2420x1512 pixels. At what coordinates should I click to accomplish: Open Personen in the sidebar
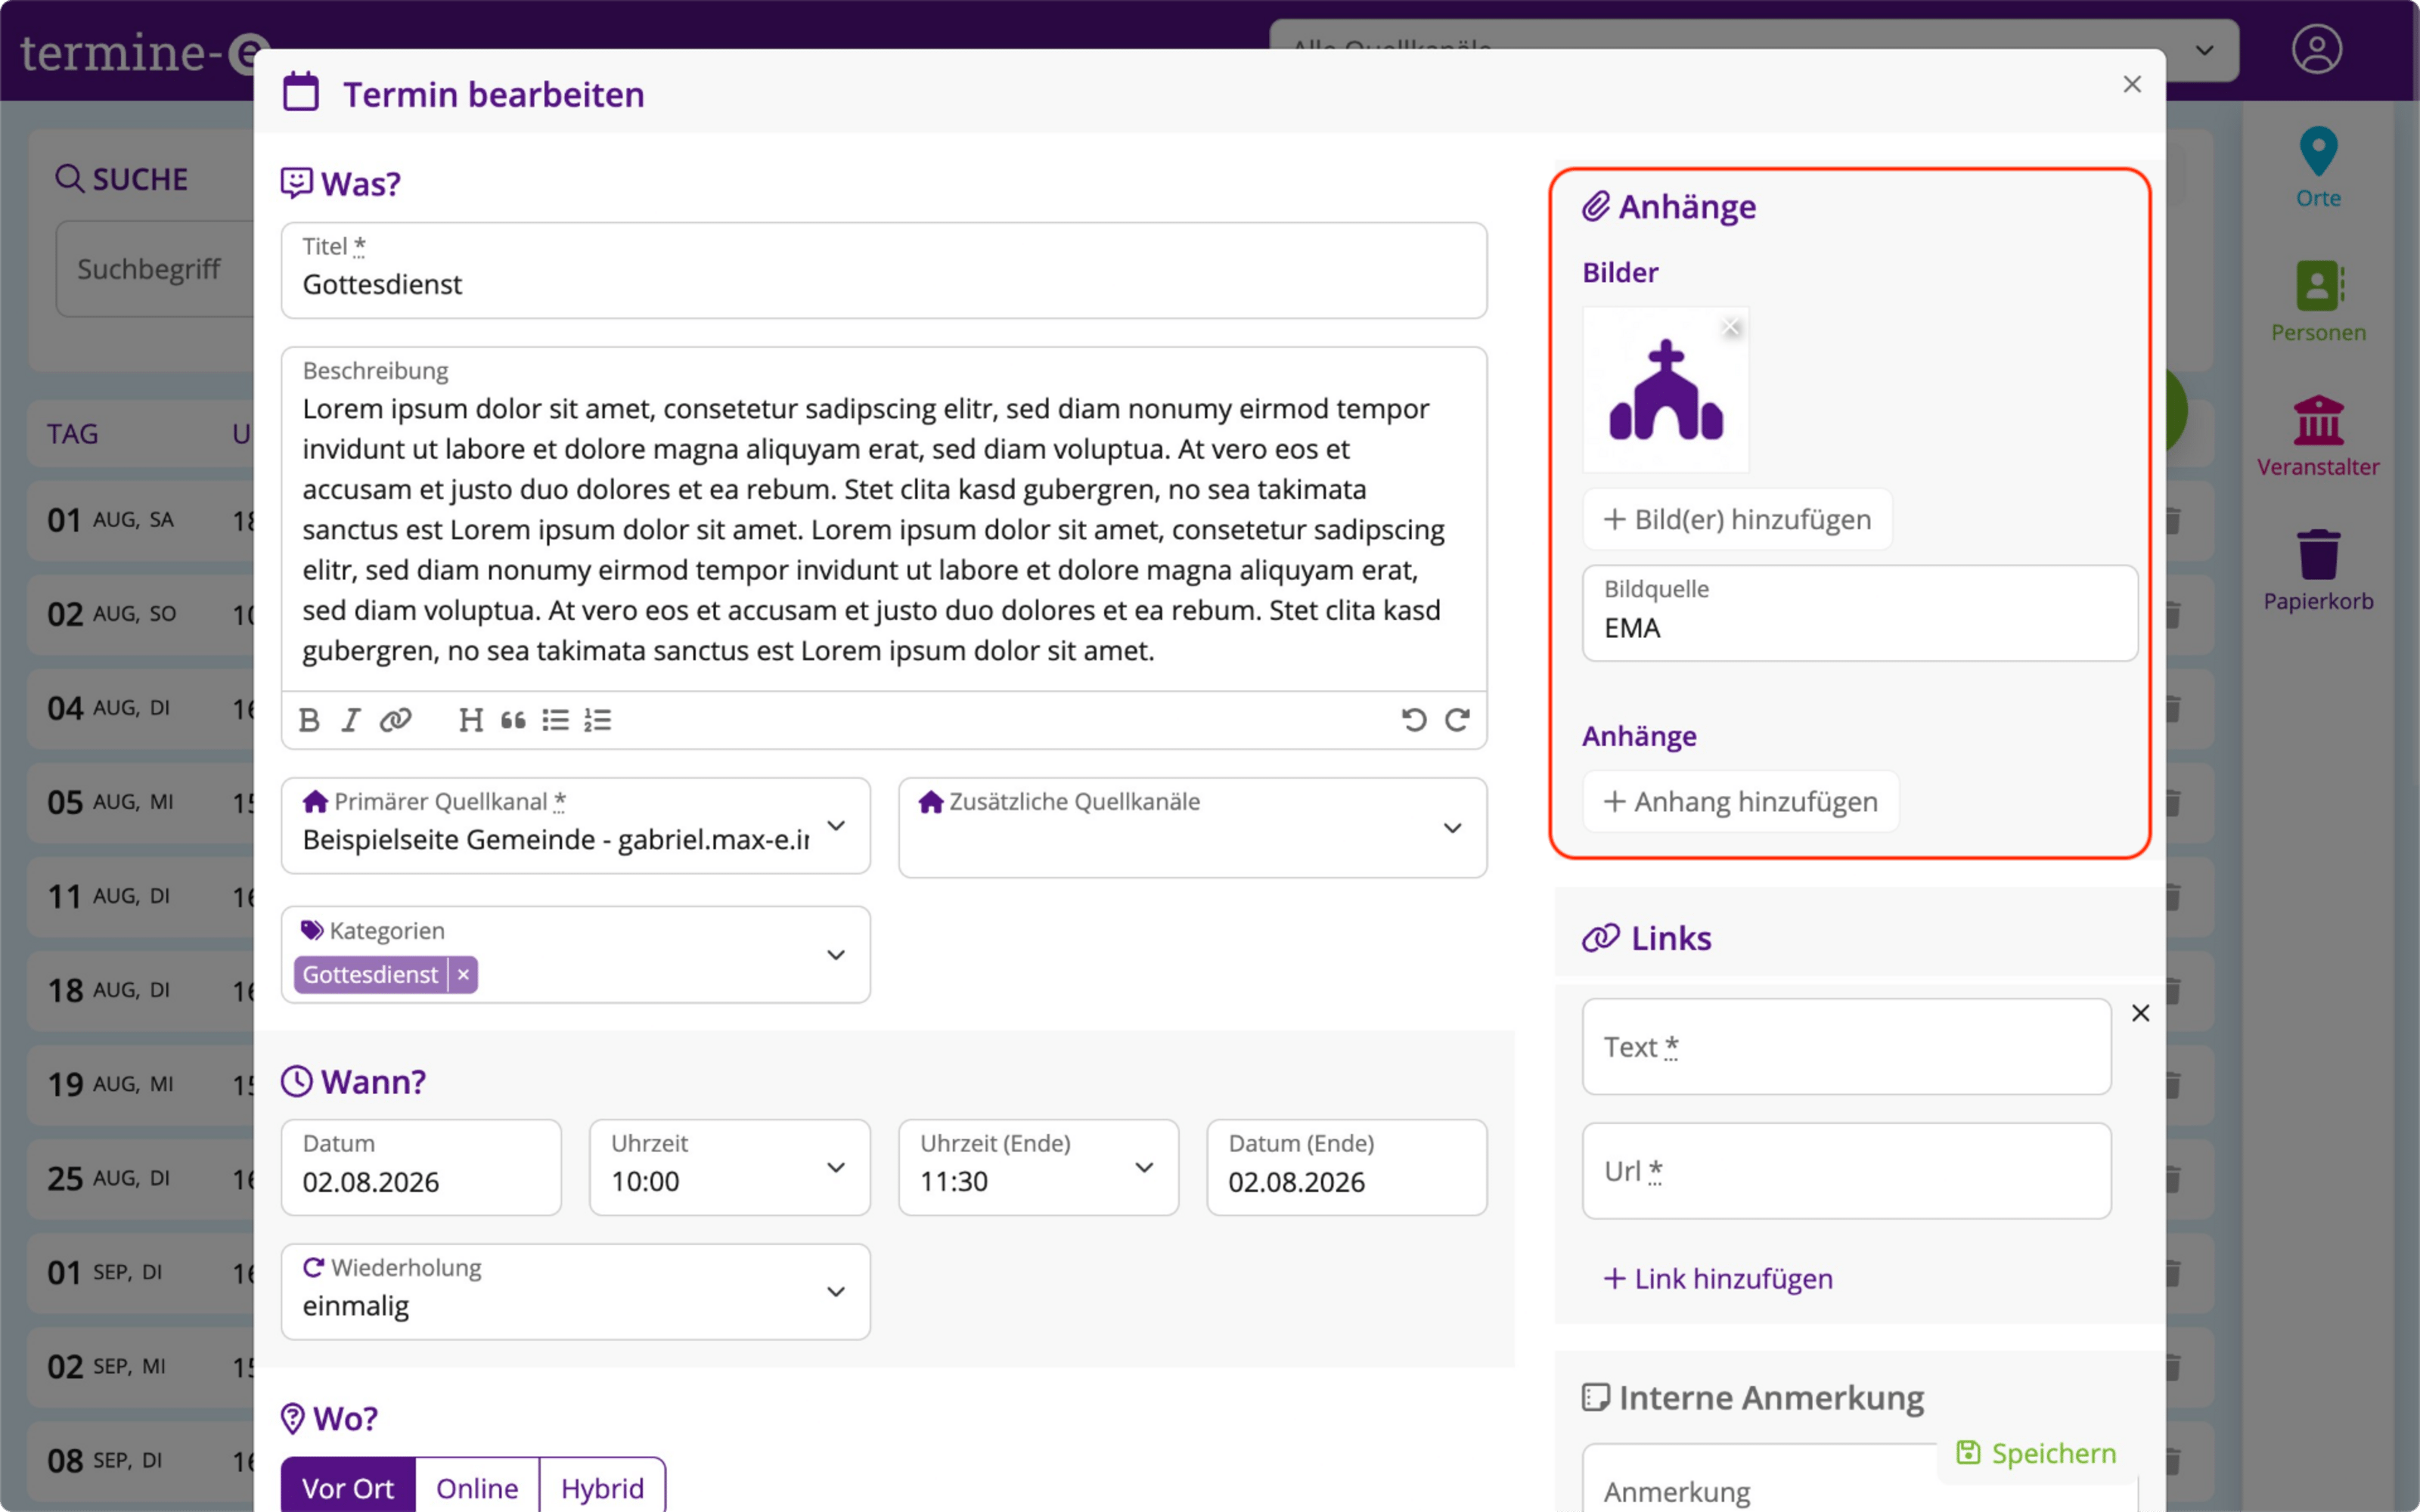tap(2318, 302)
